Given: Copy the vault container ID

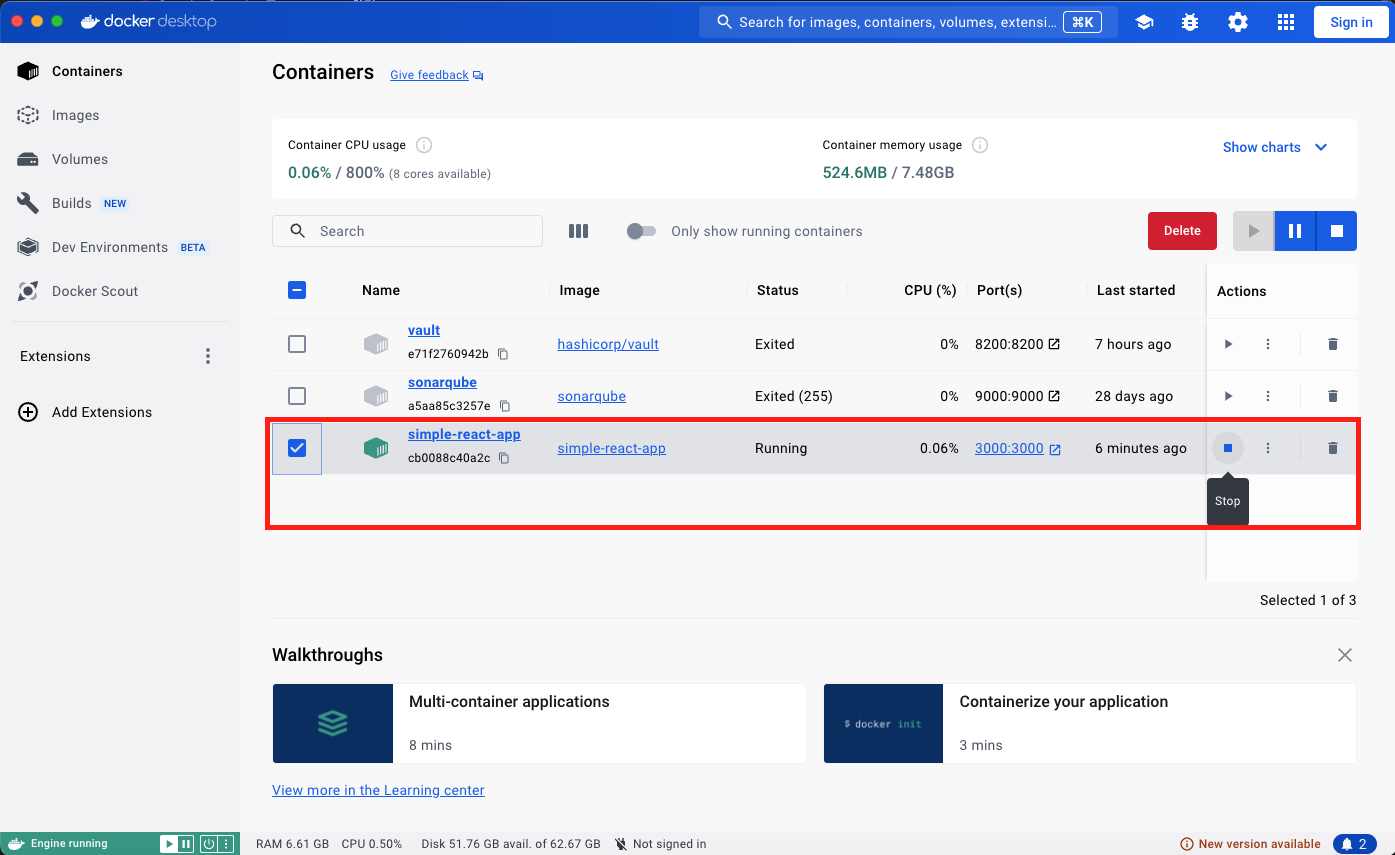Looking at the screenshot, I should pyautogui.click(x=503, y=354).
